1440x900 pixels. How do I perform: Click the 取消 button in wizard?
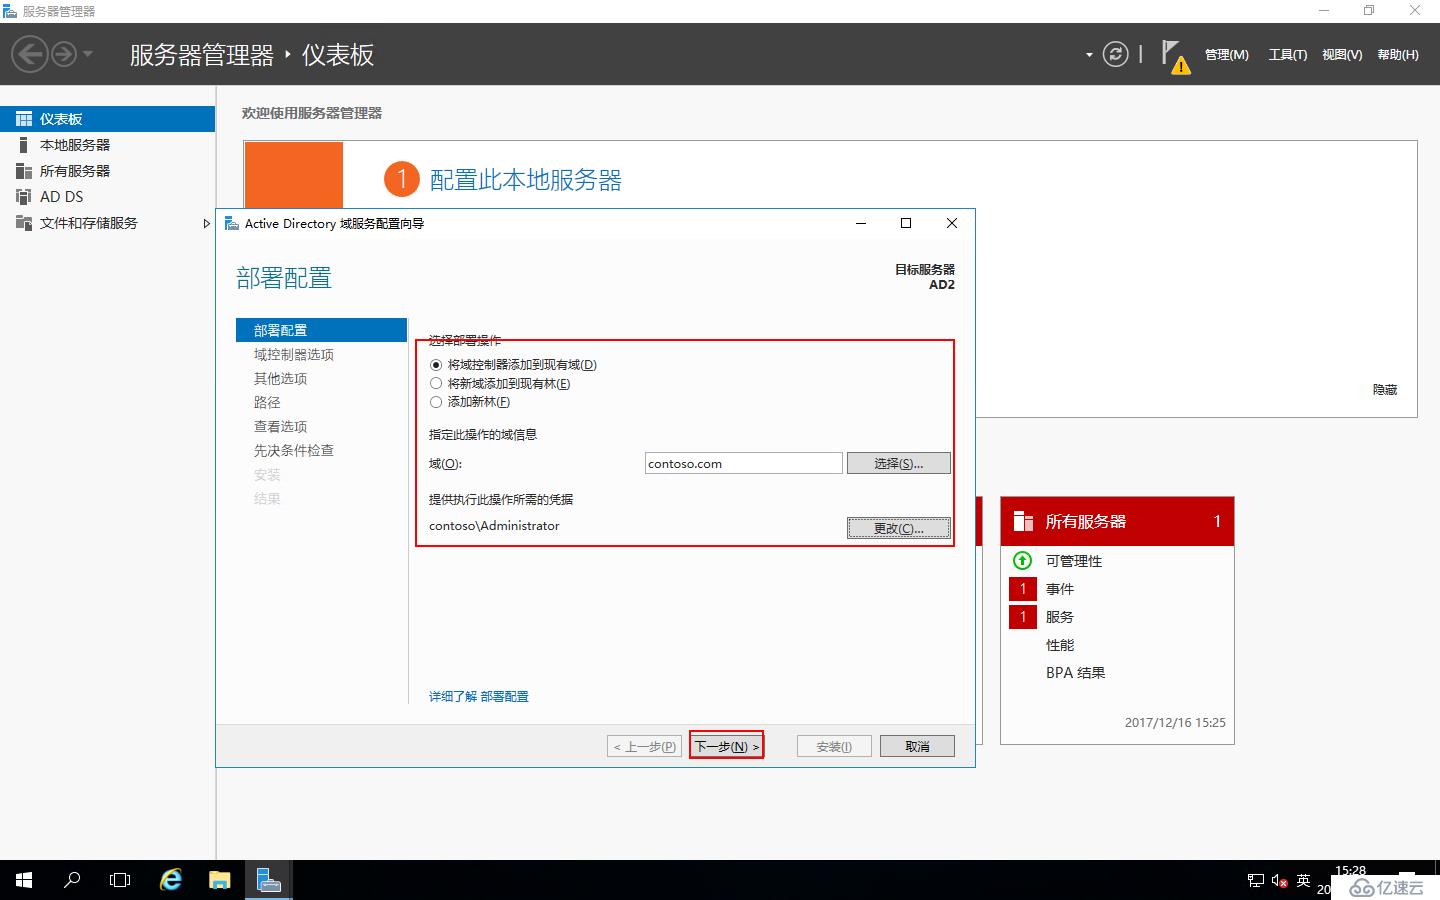point(917,746)
